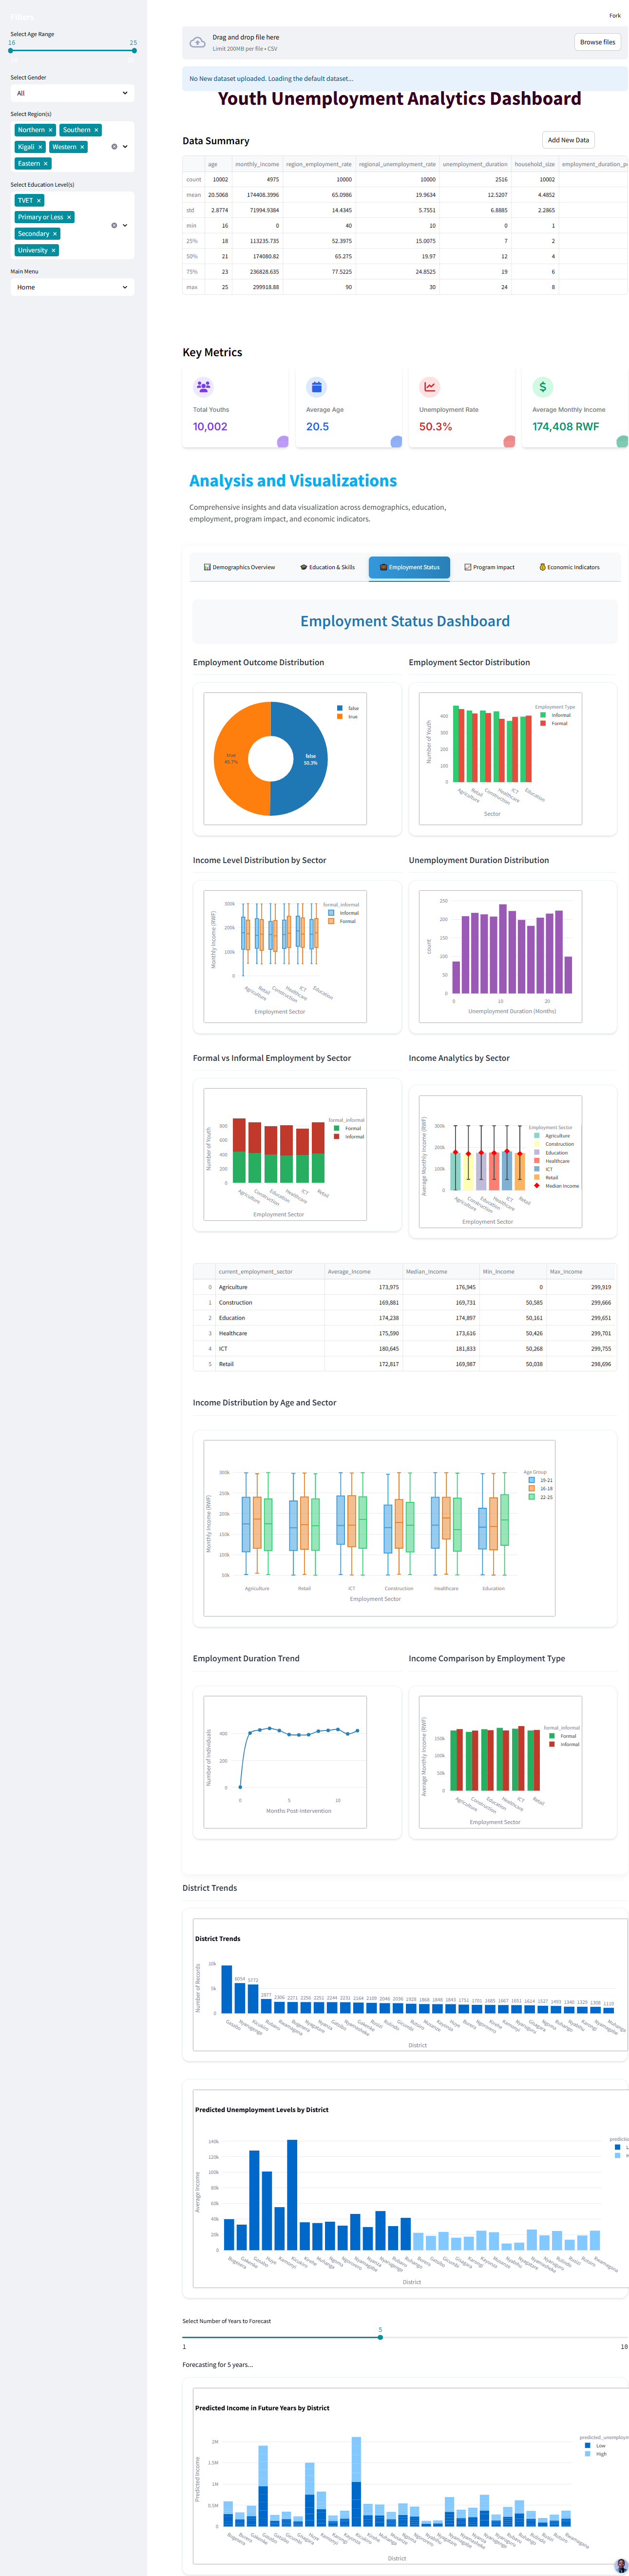Screen dimensions: 629x2576
Task: Toggle Median Income legend in Income Analytics chart
Action: (557, 1186)
